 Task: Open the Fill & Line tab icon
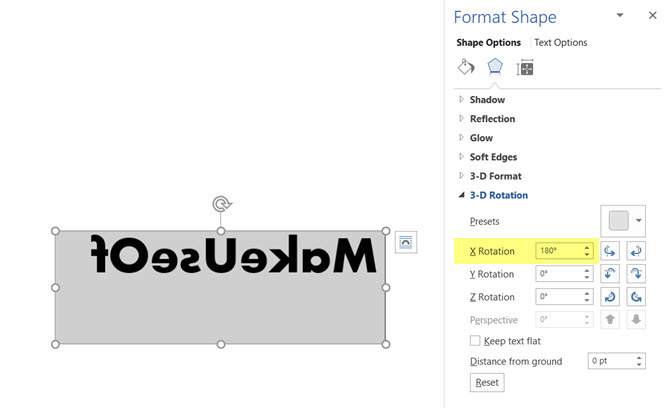point(466,68)
